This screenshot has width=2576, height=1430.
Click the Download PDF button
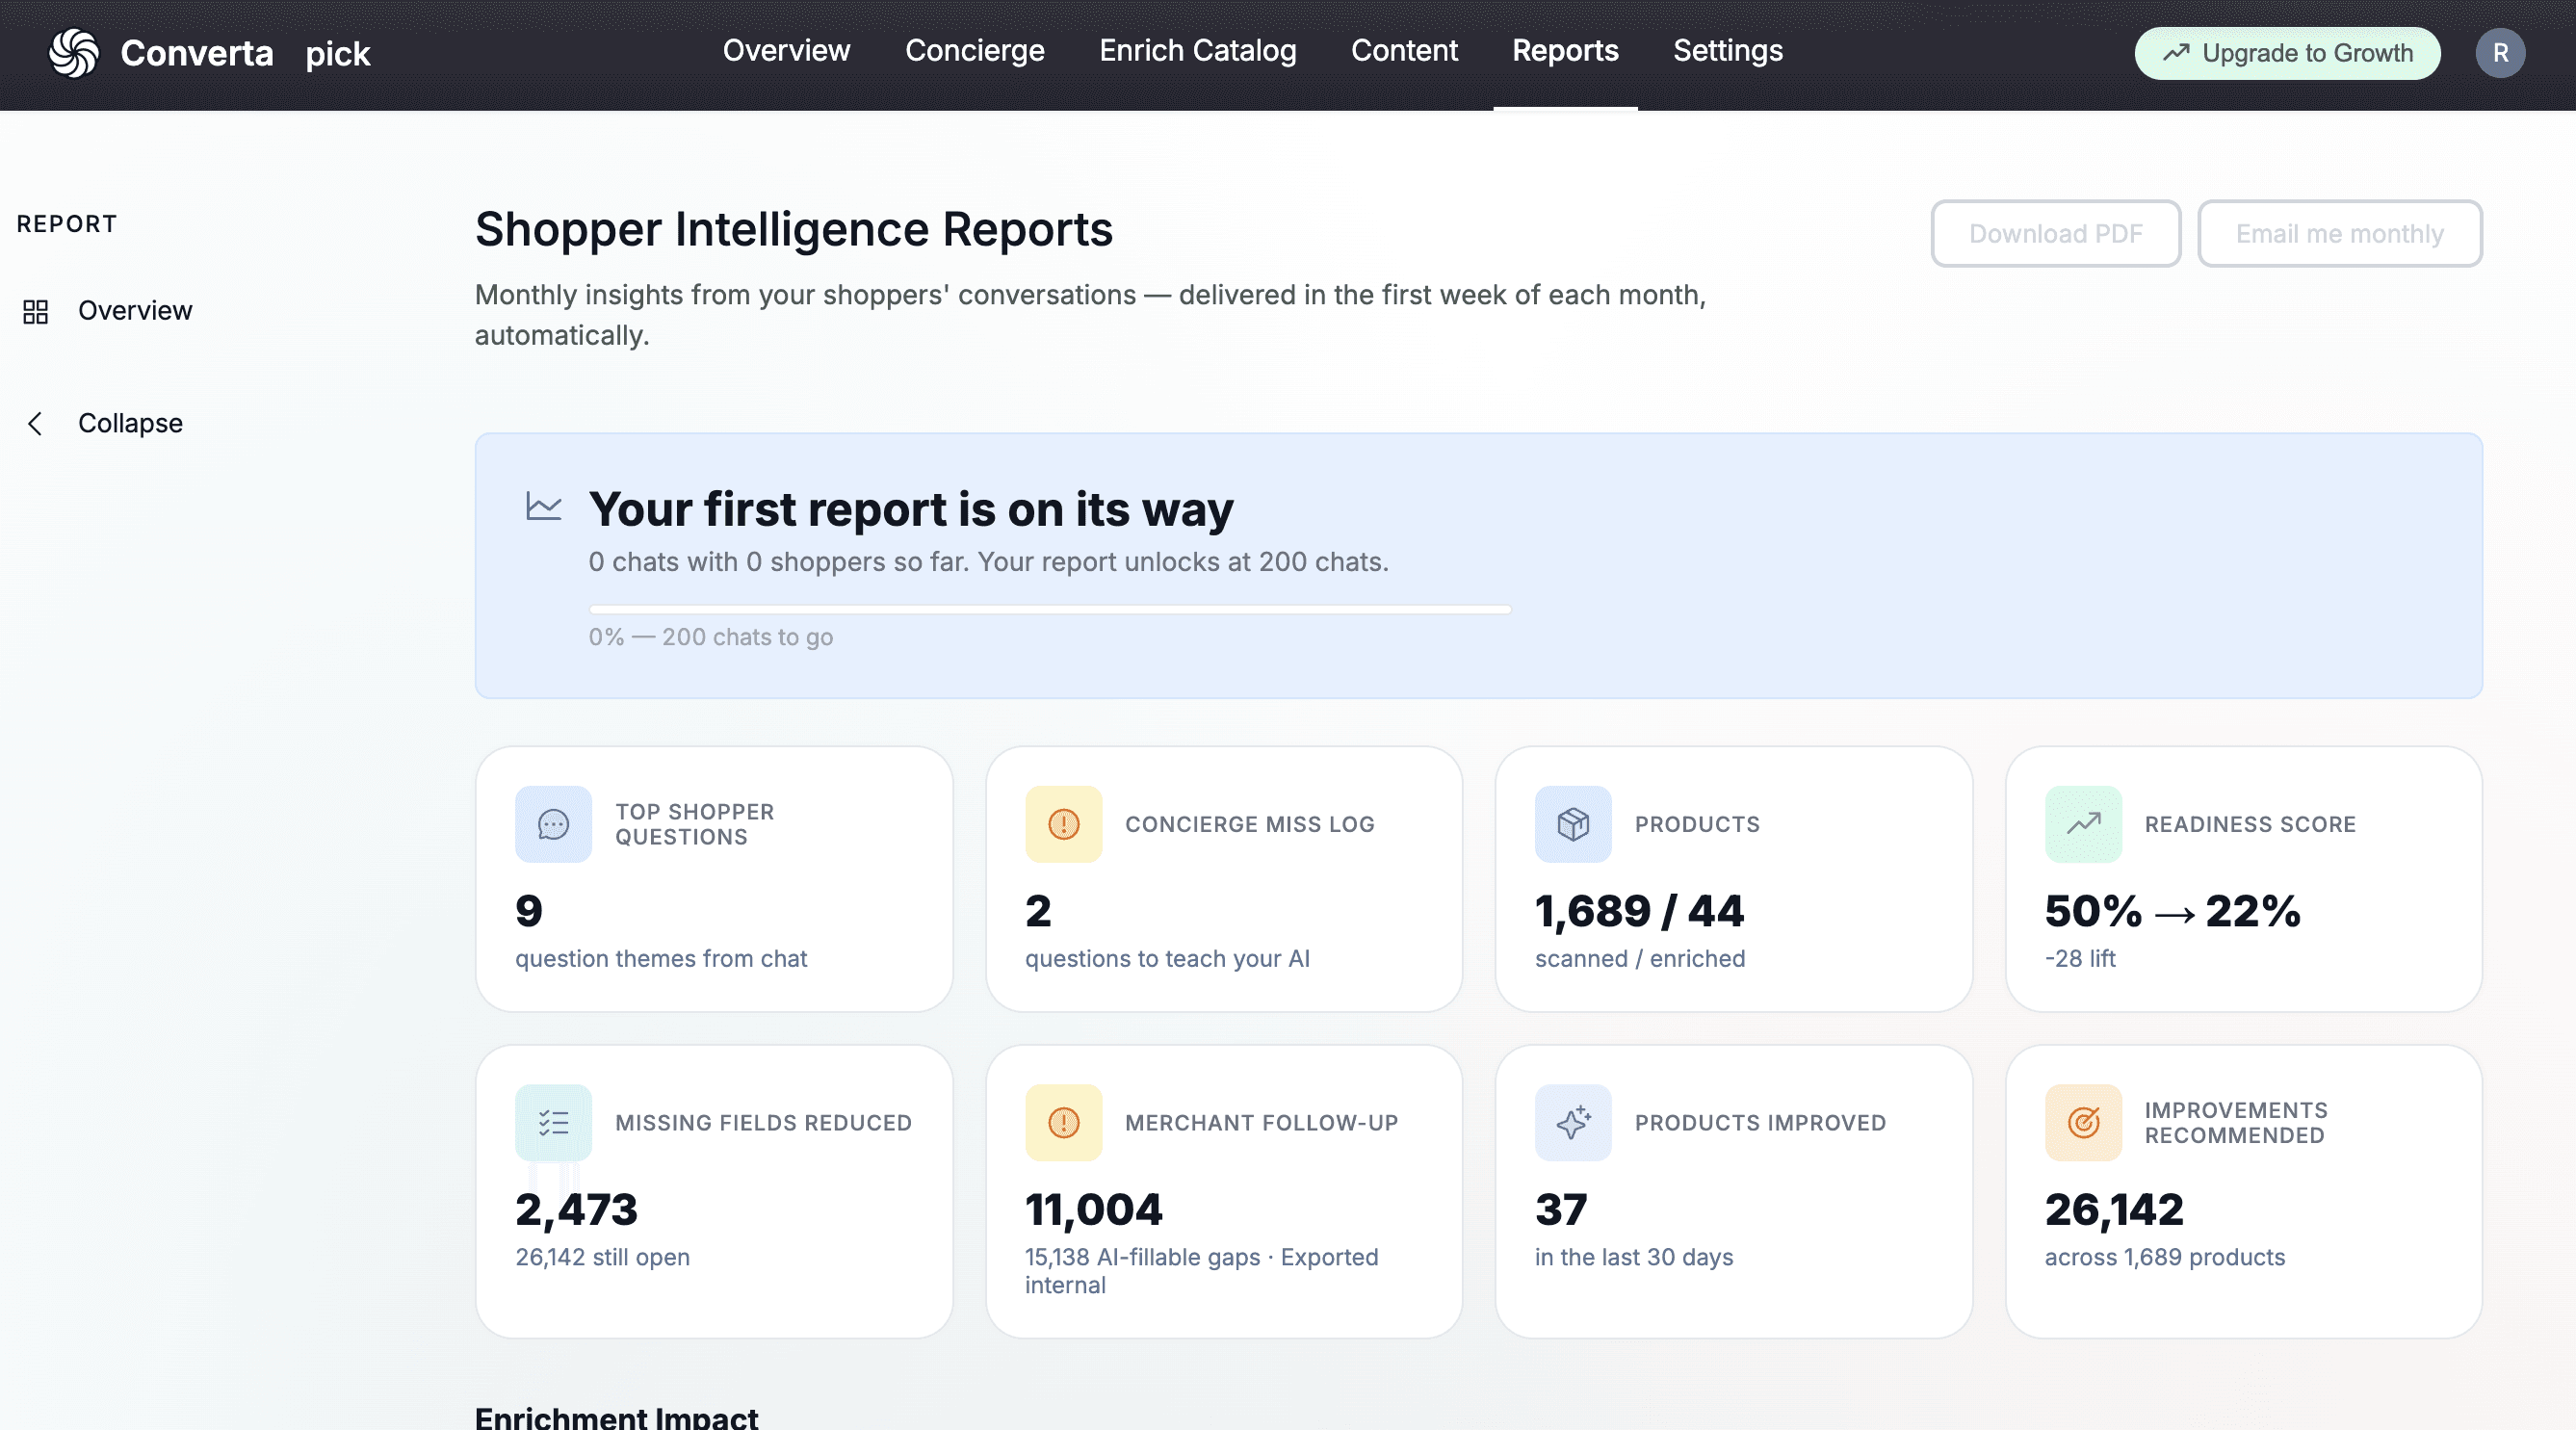(2055, 233)
